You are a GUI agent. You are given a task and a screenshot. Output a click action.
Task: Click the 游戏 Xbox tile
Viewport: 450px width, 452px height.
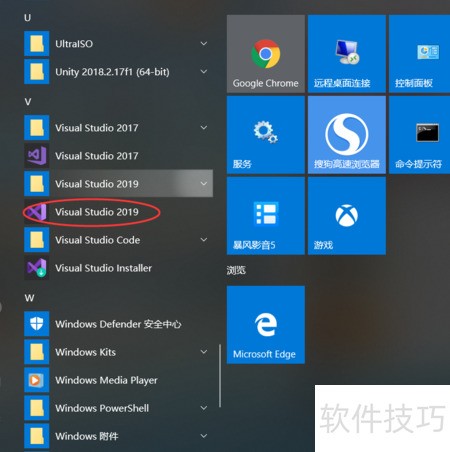pos(347,216)
